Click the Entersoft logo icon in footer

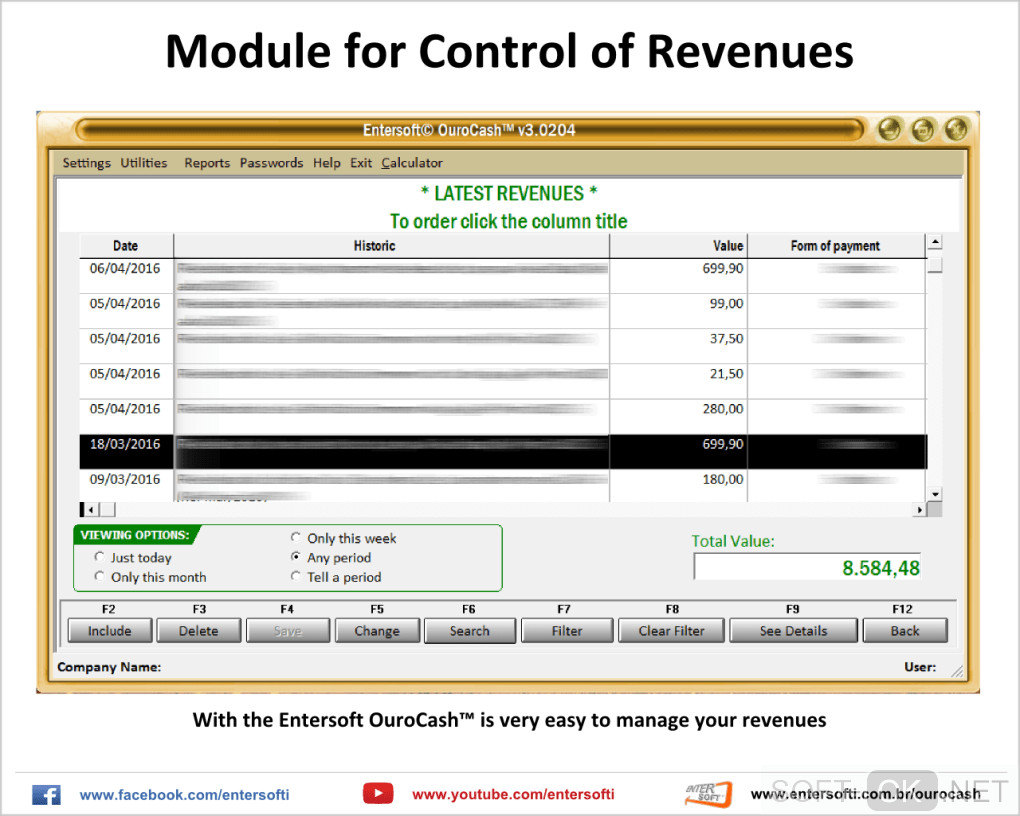pyautogui.click(x=709, y=794)
